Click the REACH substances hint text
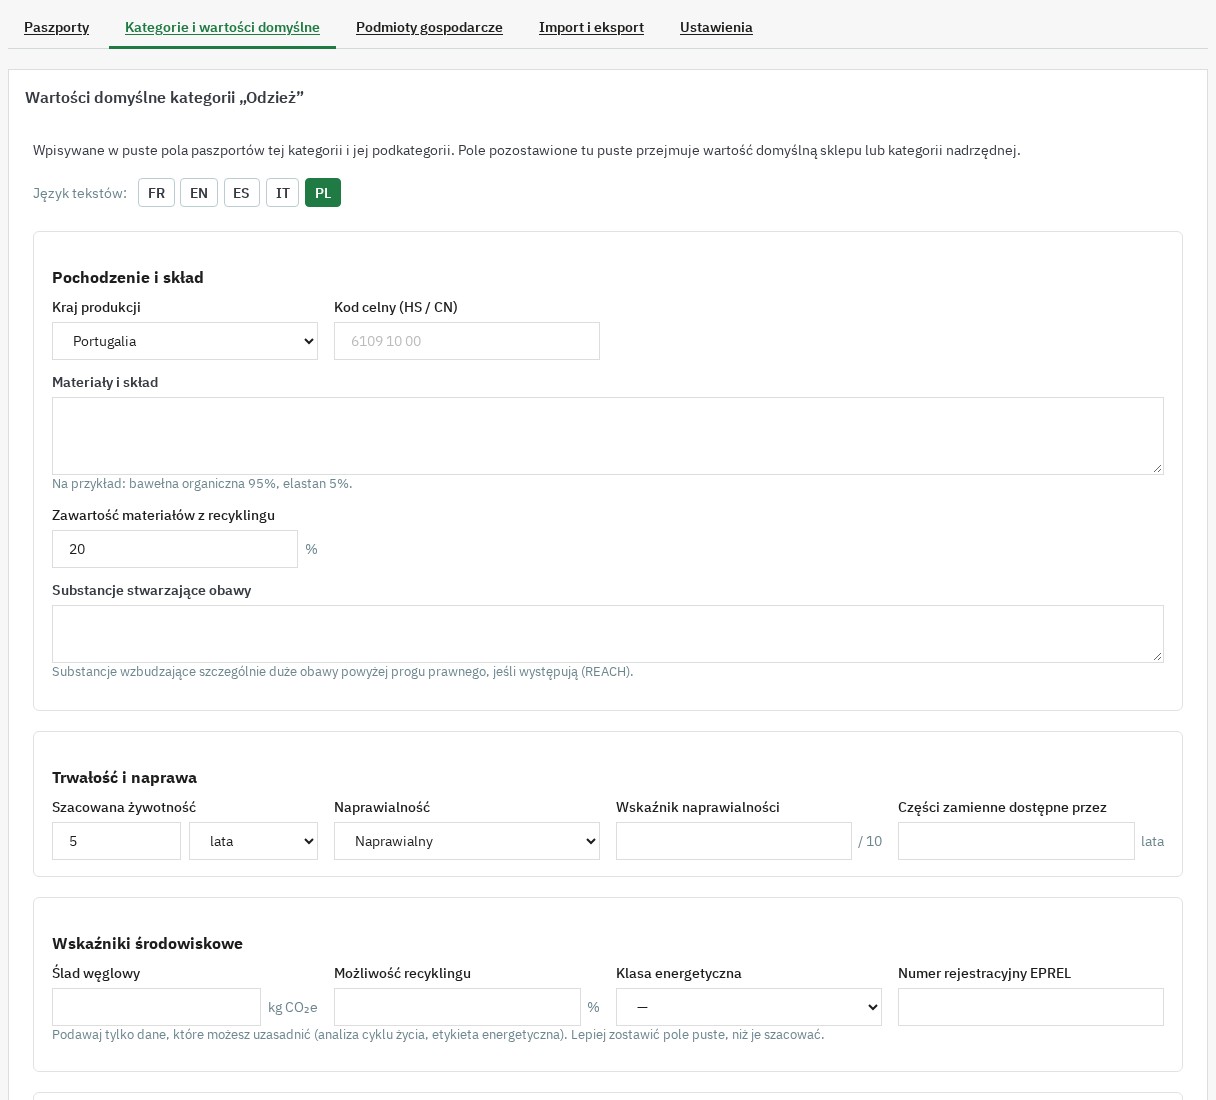The width and height of the screenshot is (1216, 1100). [343, 671]
